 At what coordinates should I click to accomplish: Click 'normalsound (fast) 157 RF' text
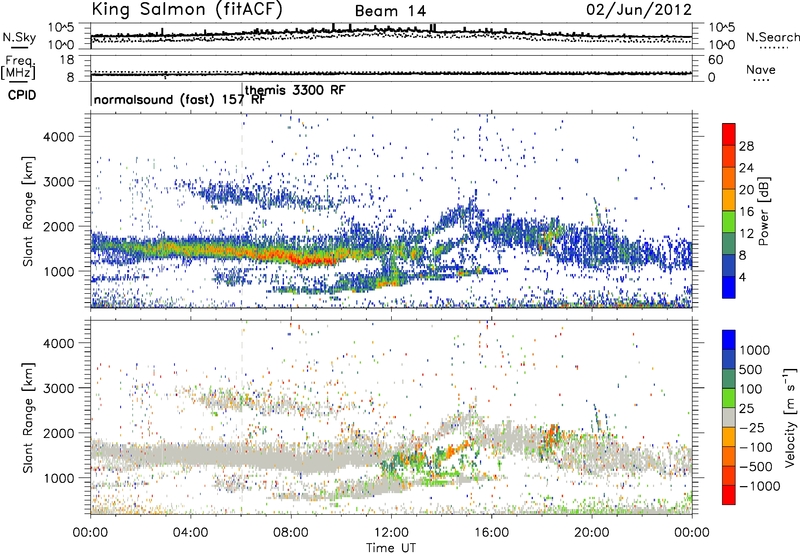(x=180, y=99)
